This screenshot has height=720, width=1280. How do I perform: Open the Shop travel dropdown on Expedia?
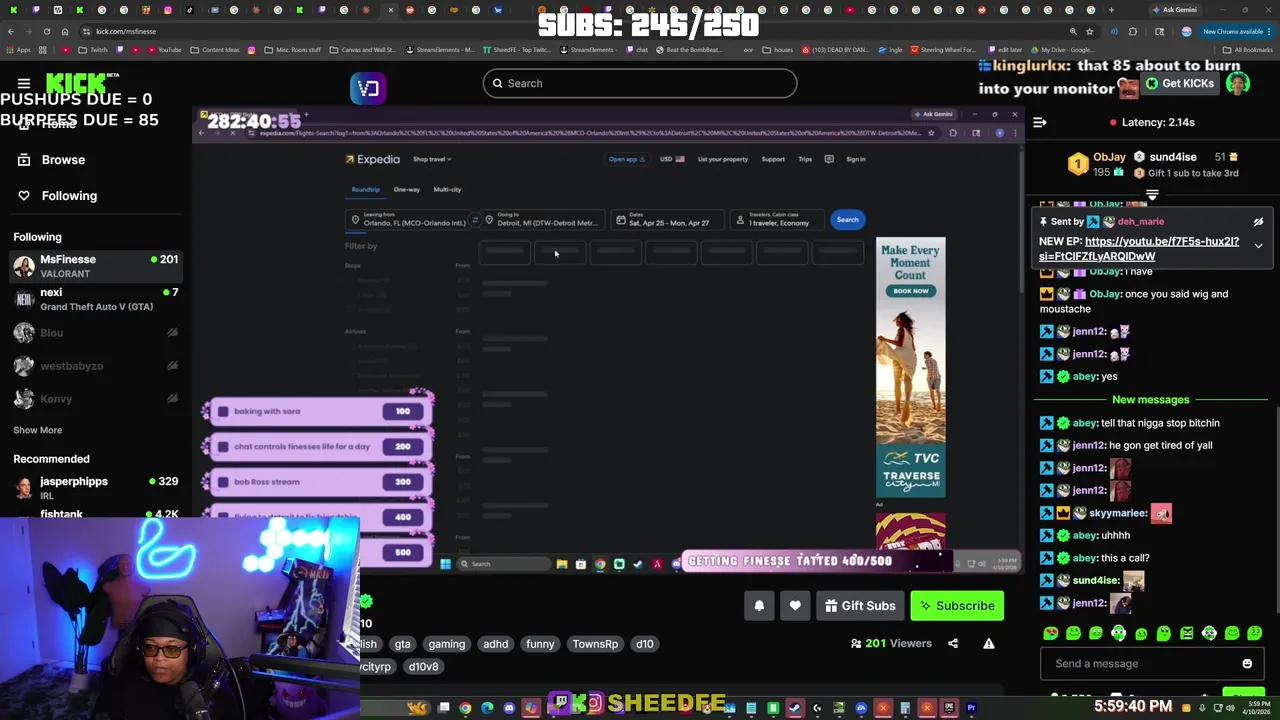pyautogui.click(x=432, y=159)
